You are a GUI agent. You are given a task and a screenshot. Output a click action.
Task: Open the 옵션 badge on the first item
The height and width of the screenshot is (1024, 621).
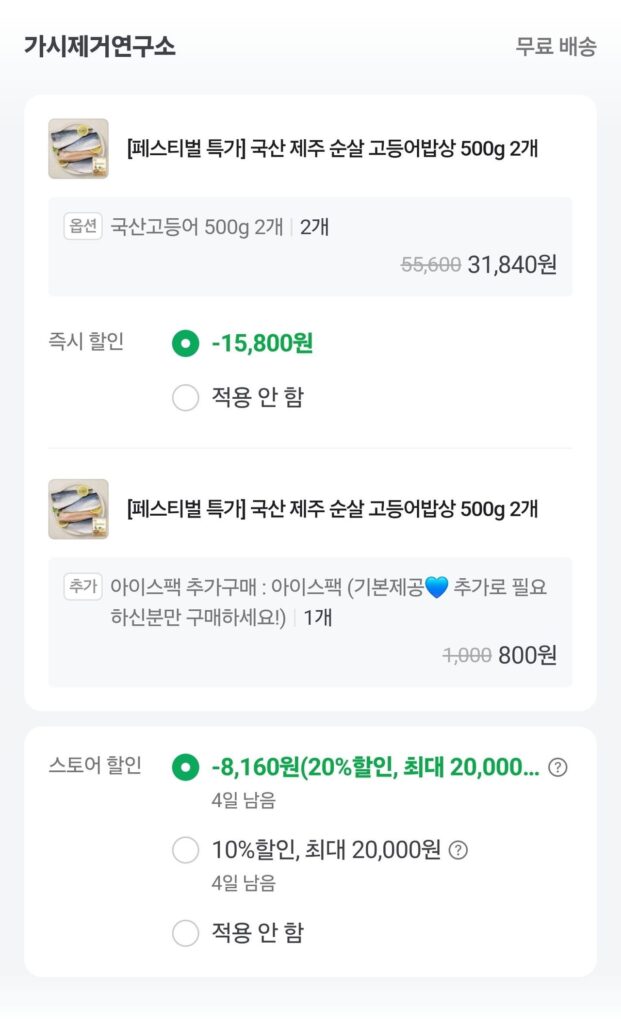[85, 227]
